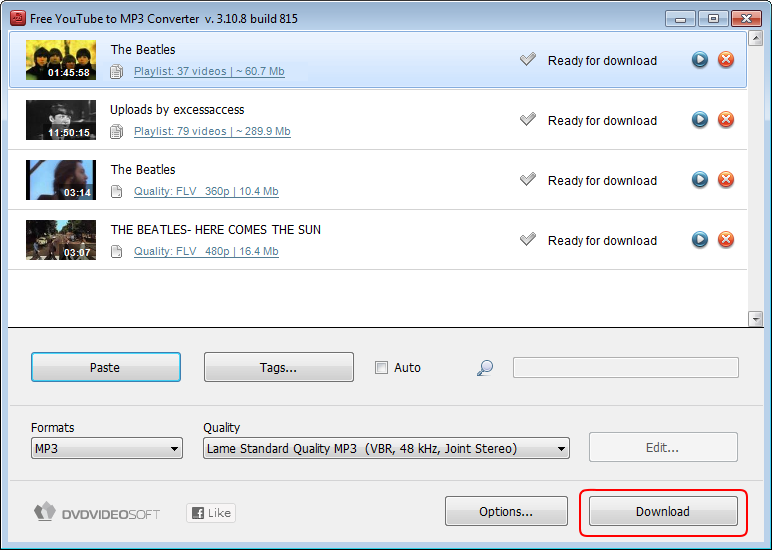Remove HERE COMES THE SUN item
Image resolution: width=772 pixels, height=550 pixels.
click(x=726, y=240)
